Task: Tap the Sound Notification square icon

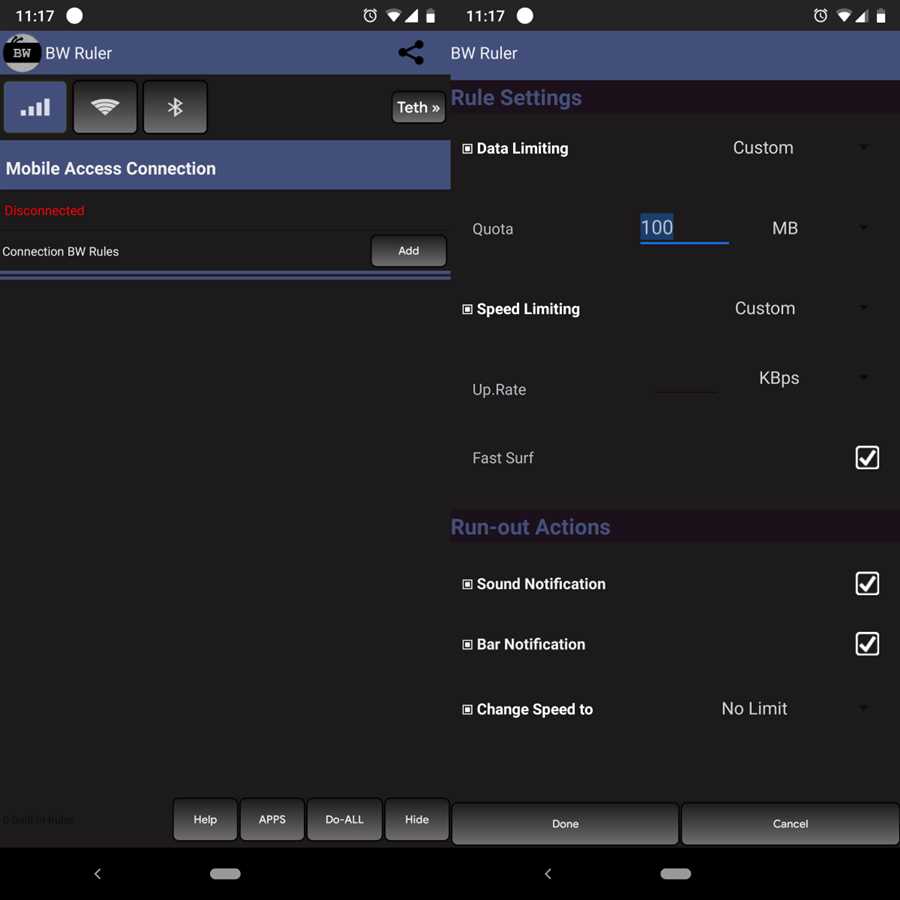Action: [467, 584]
